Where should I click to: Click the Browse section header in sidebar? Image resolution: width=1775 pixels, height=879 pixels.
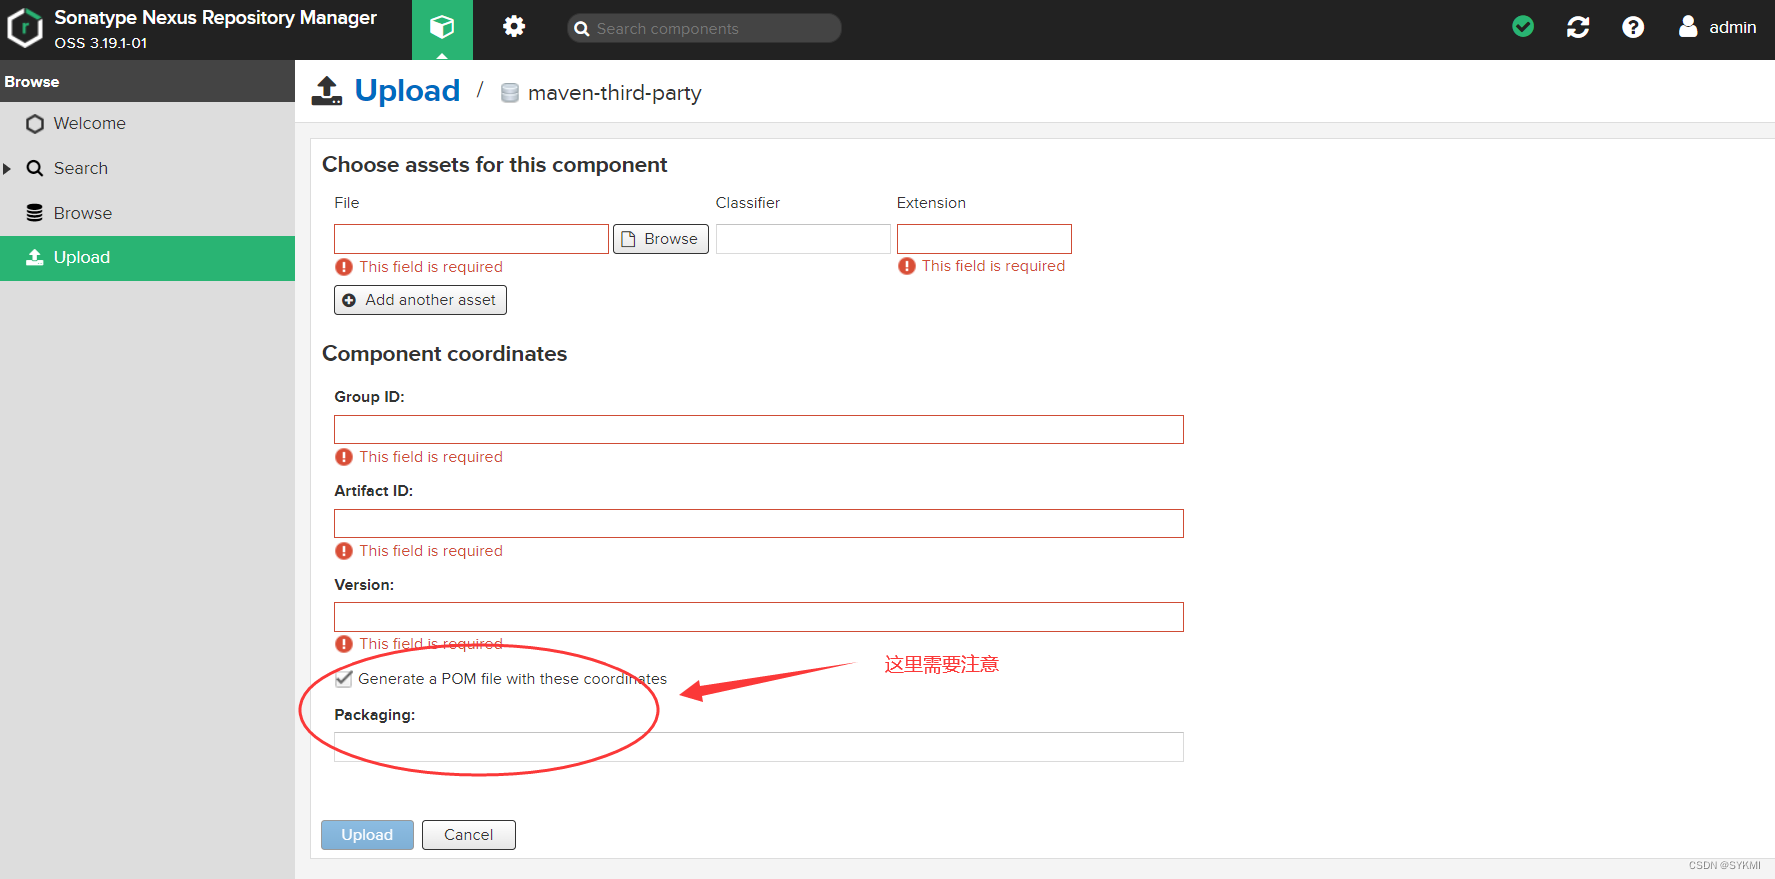click(x=147, y=81)
